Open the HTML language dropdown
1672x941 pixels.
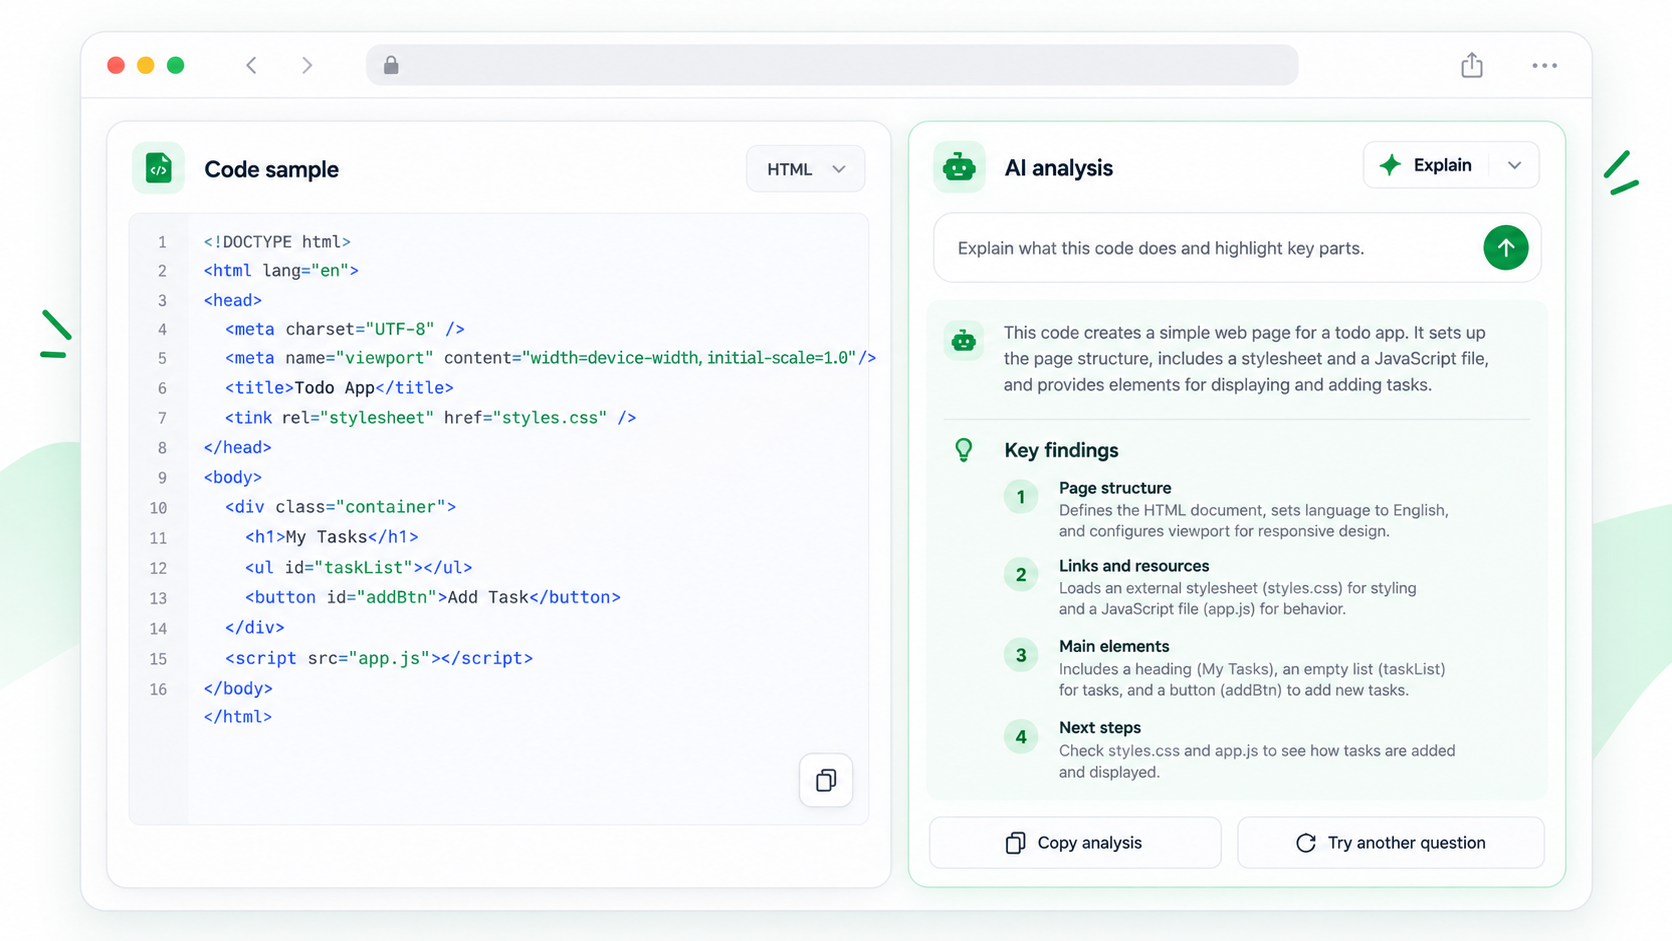pos(805,169)
